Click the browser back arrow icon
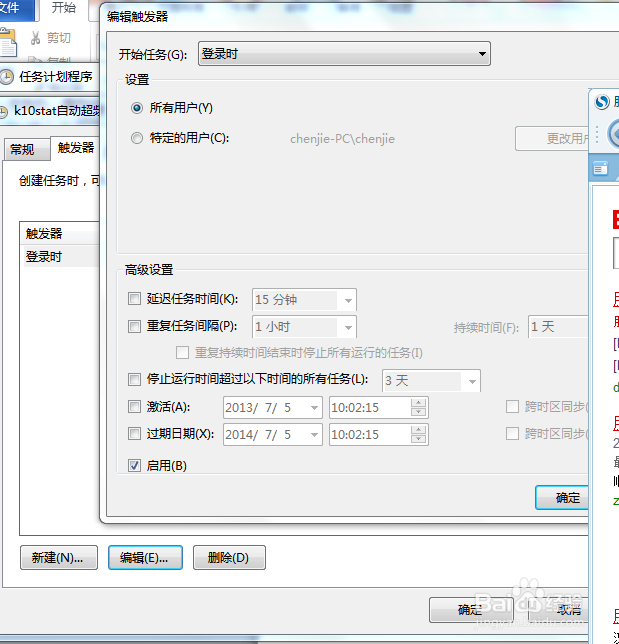 [614, 134]
